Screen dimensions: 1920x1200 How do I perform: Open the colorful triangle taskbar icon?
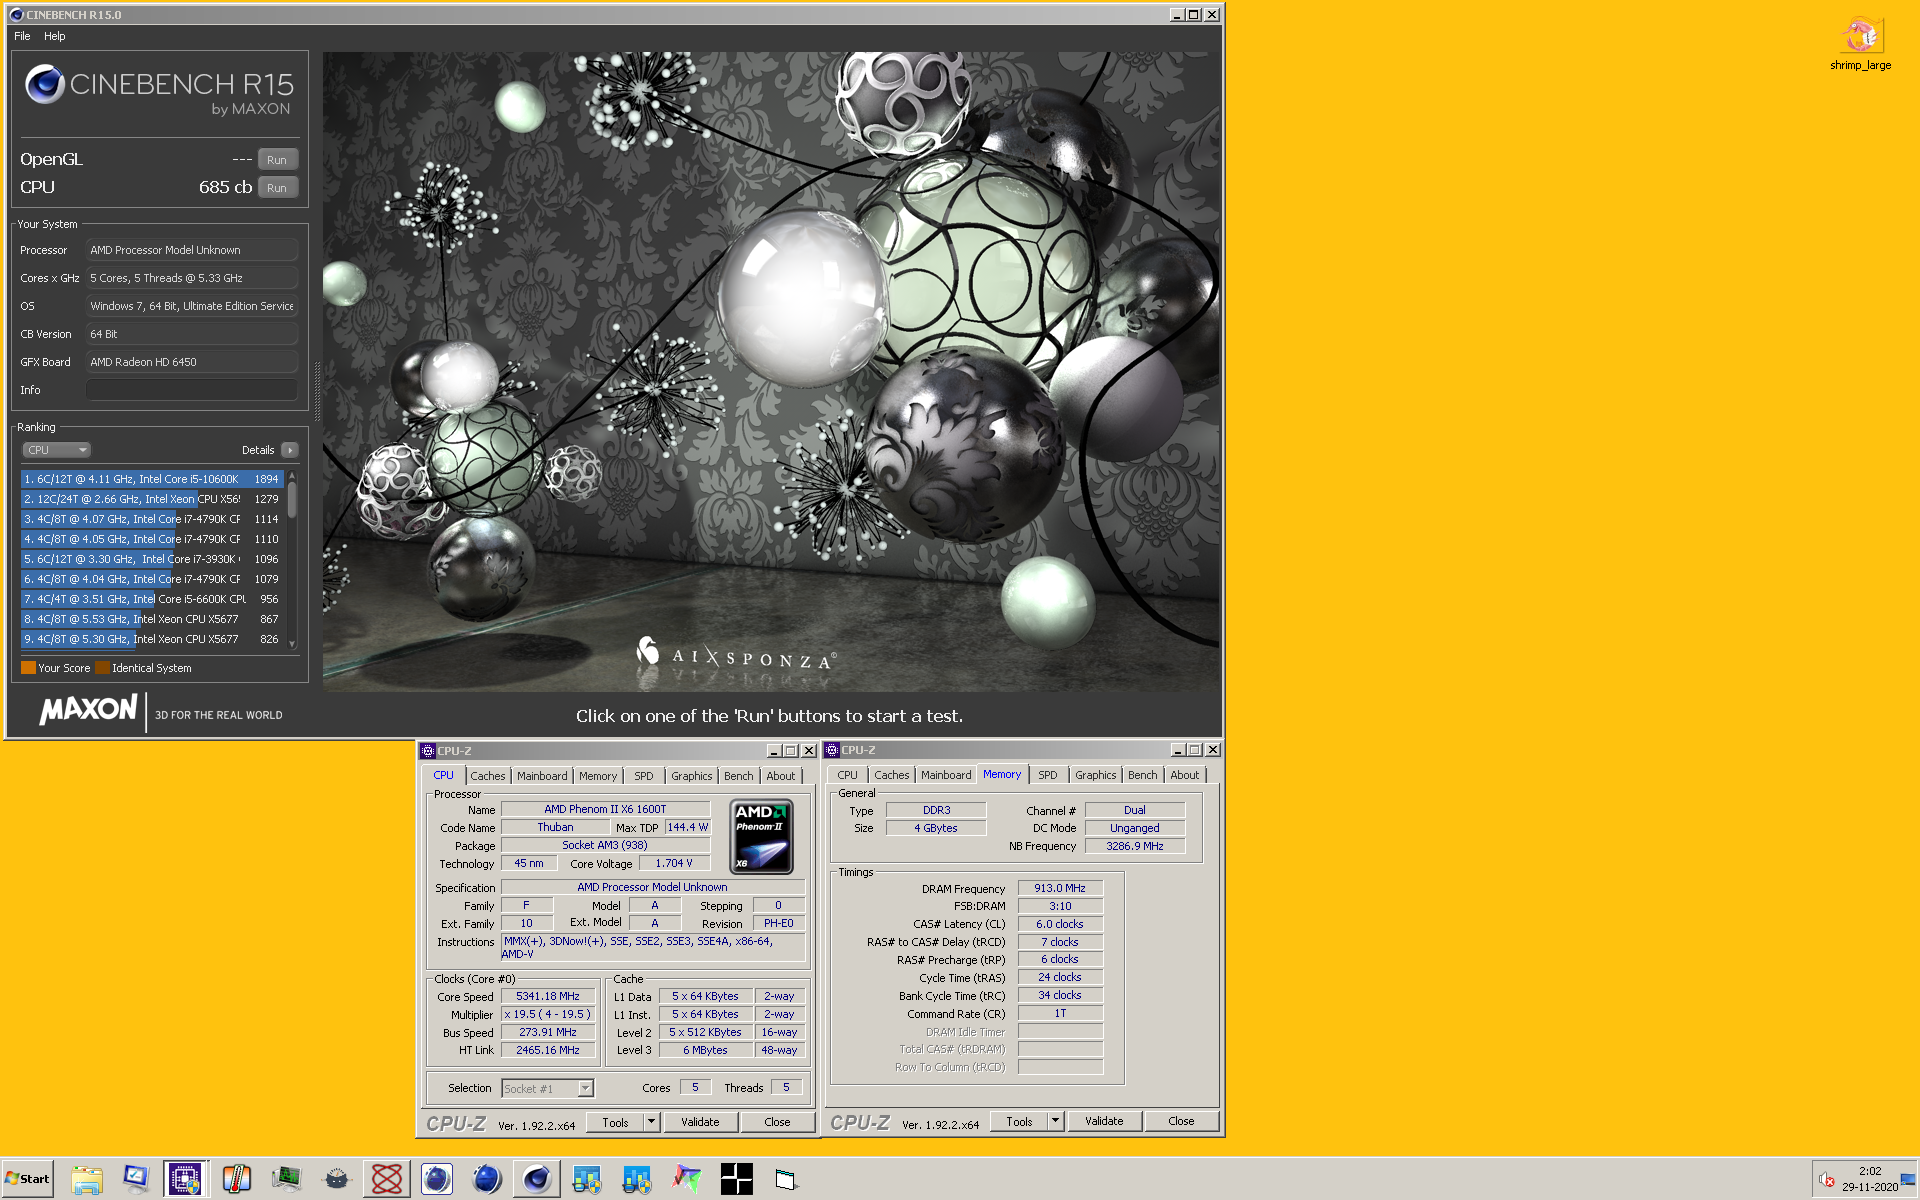click(x=687, y=1179)
